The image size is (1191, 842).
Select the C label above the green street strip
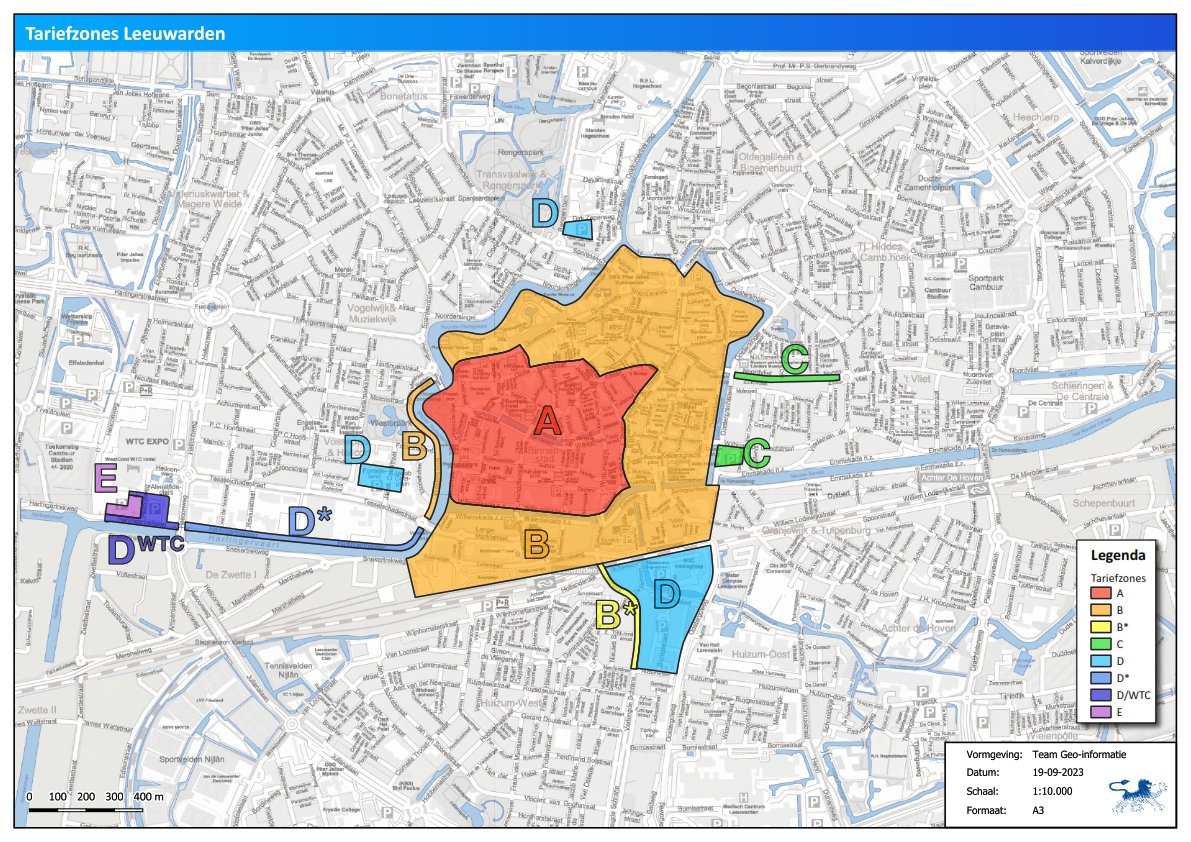[x=795, y=359]
